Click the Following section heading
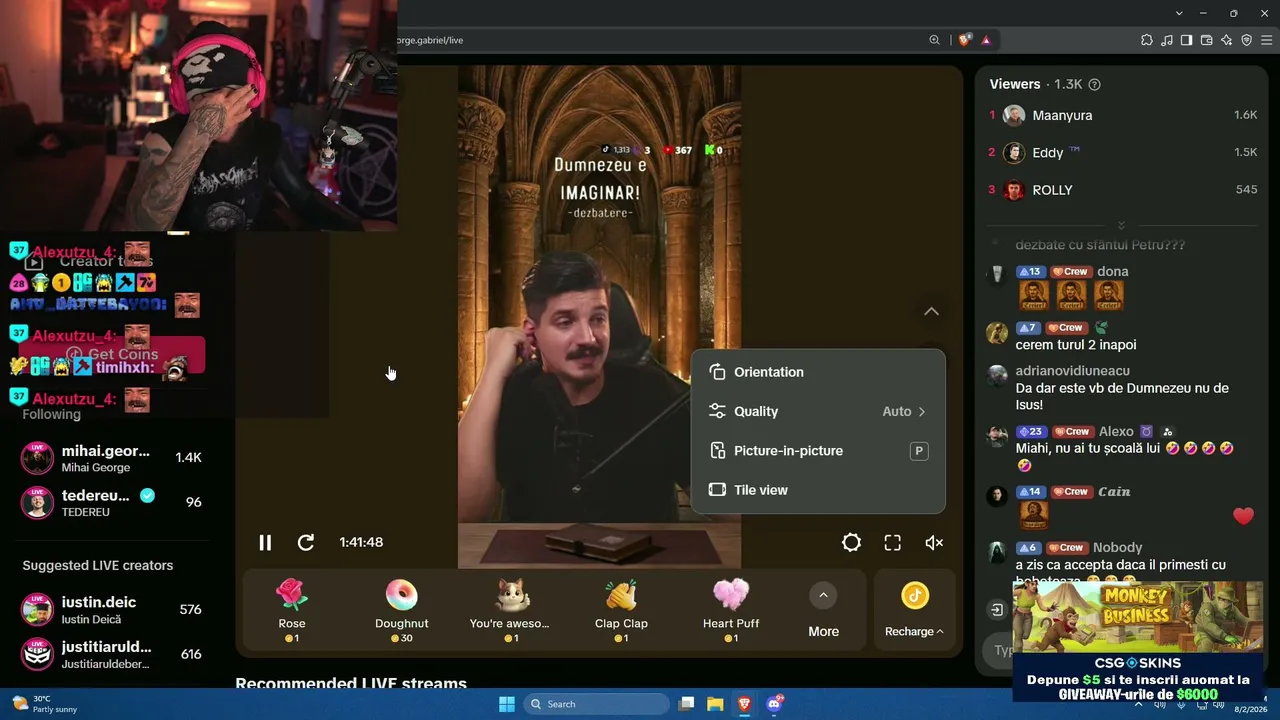 pyautogui.click(x=52, y=415)
